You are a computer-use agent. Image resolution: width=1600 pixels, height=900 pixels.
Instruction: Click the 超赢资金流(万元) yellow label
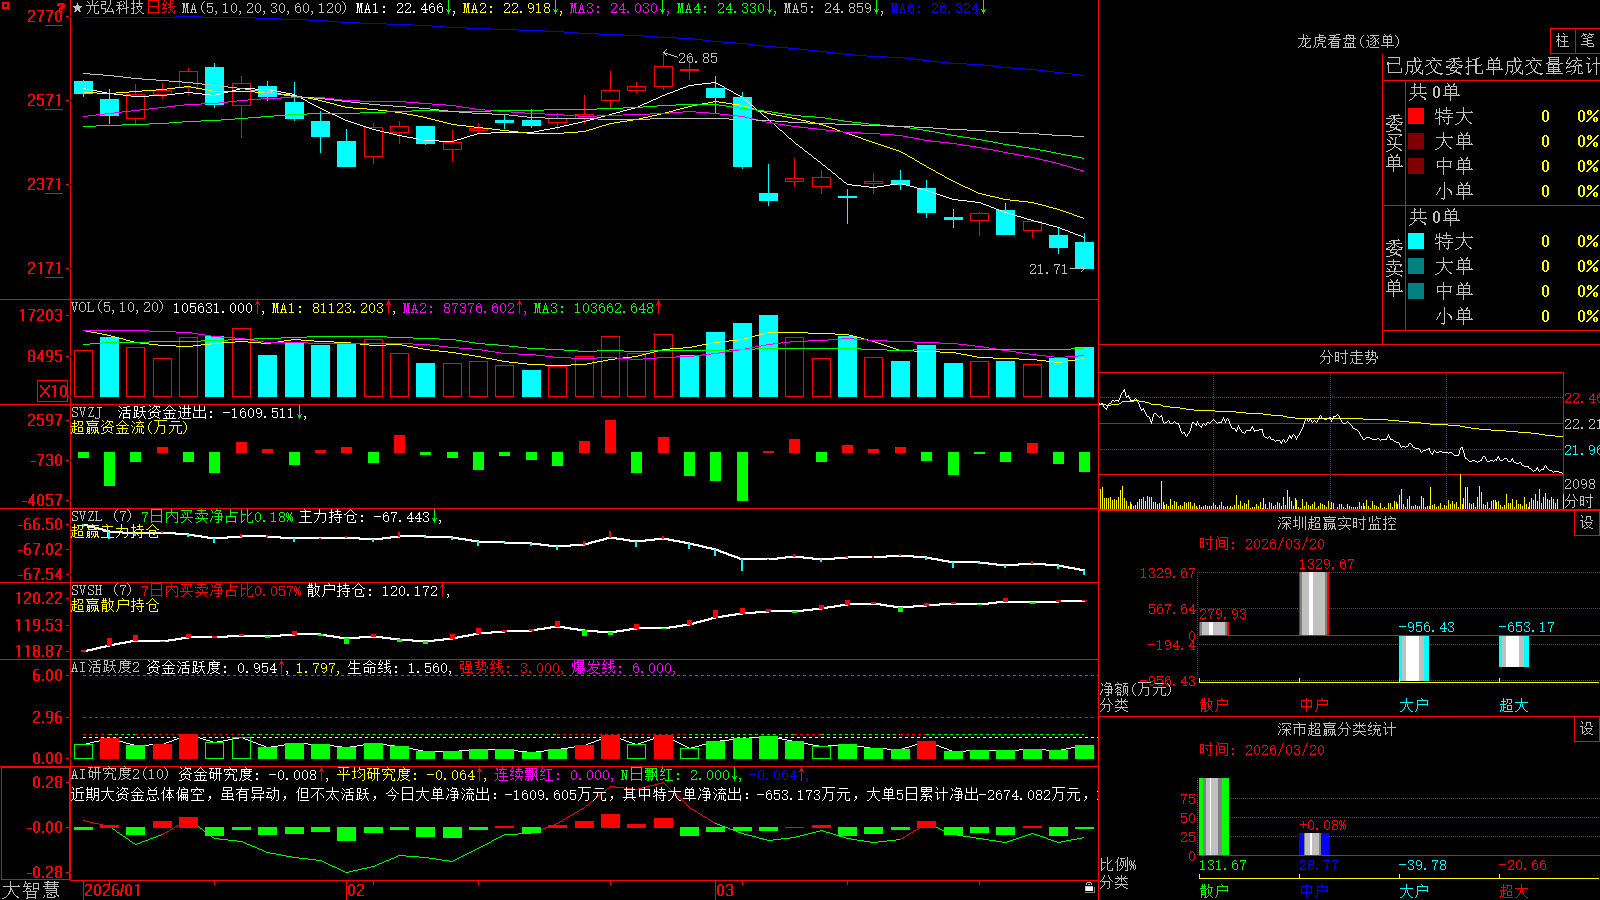click(x=129, y=427)
